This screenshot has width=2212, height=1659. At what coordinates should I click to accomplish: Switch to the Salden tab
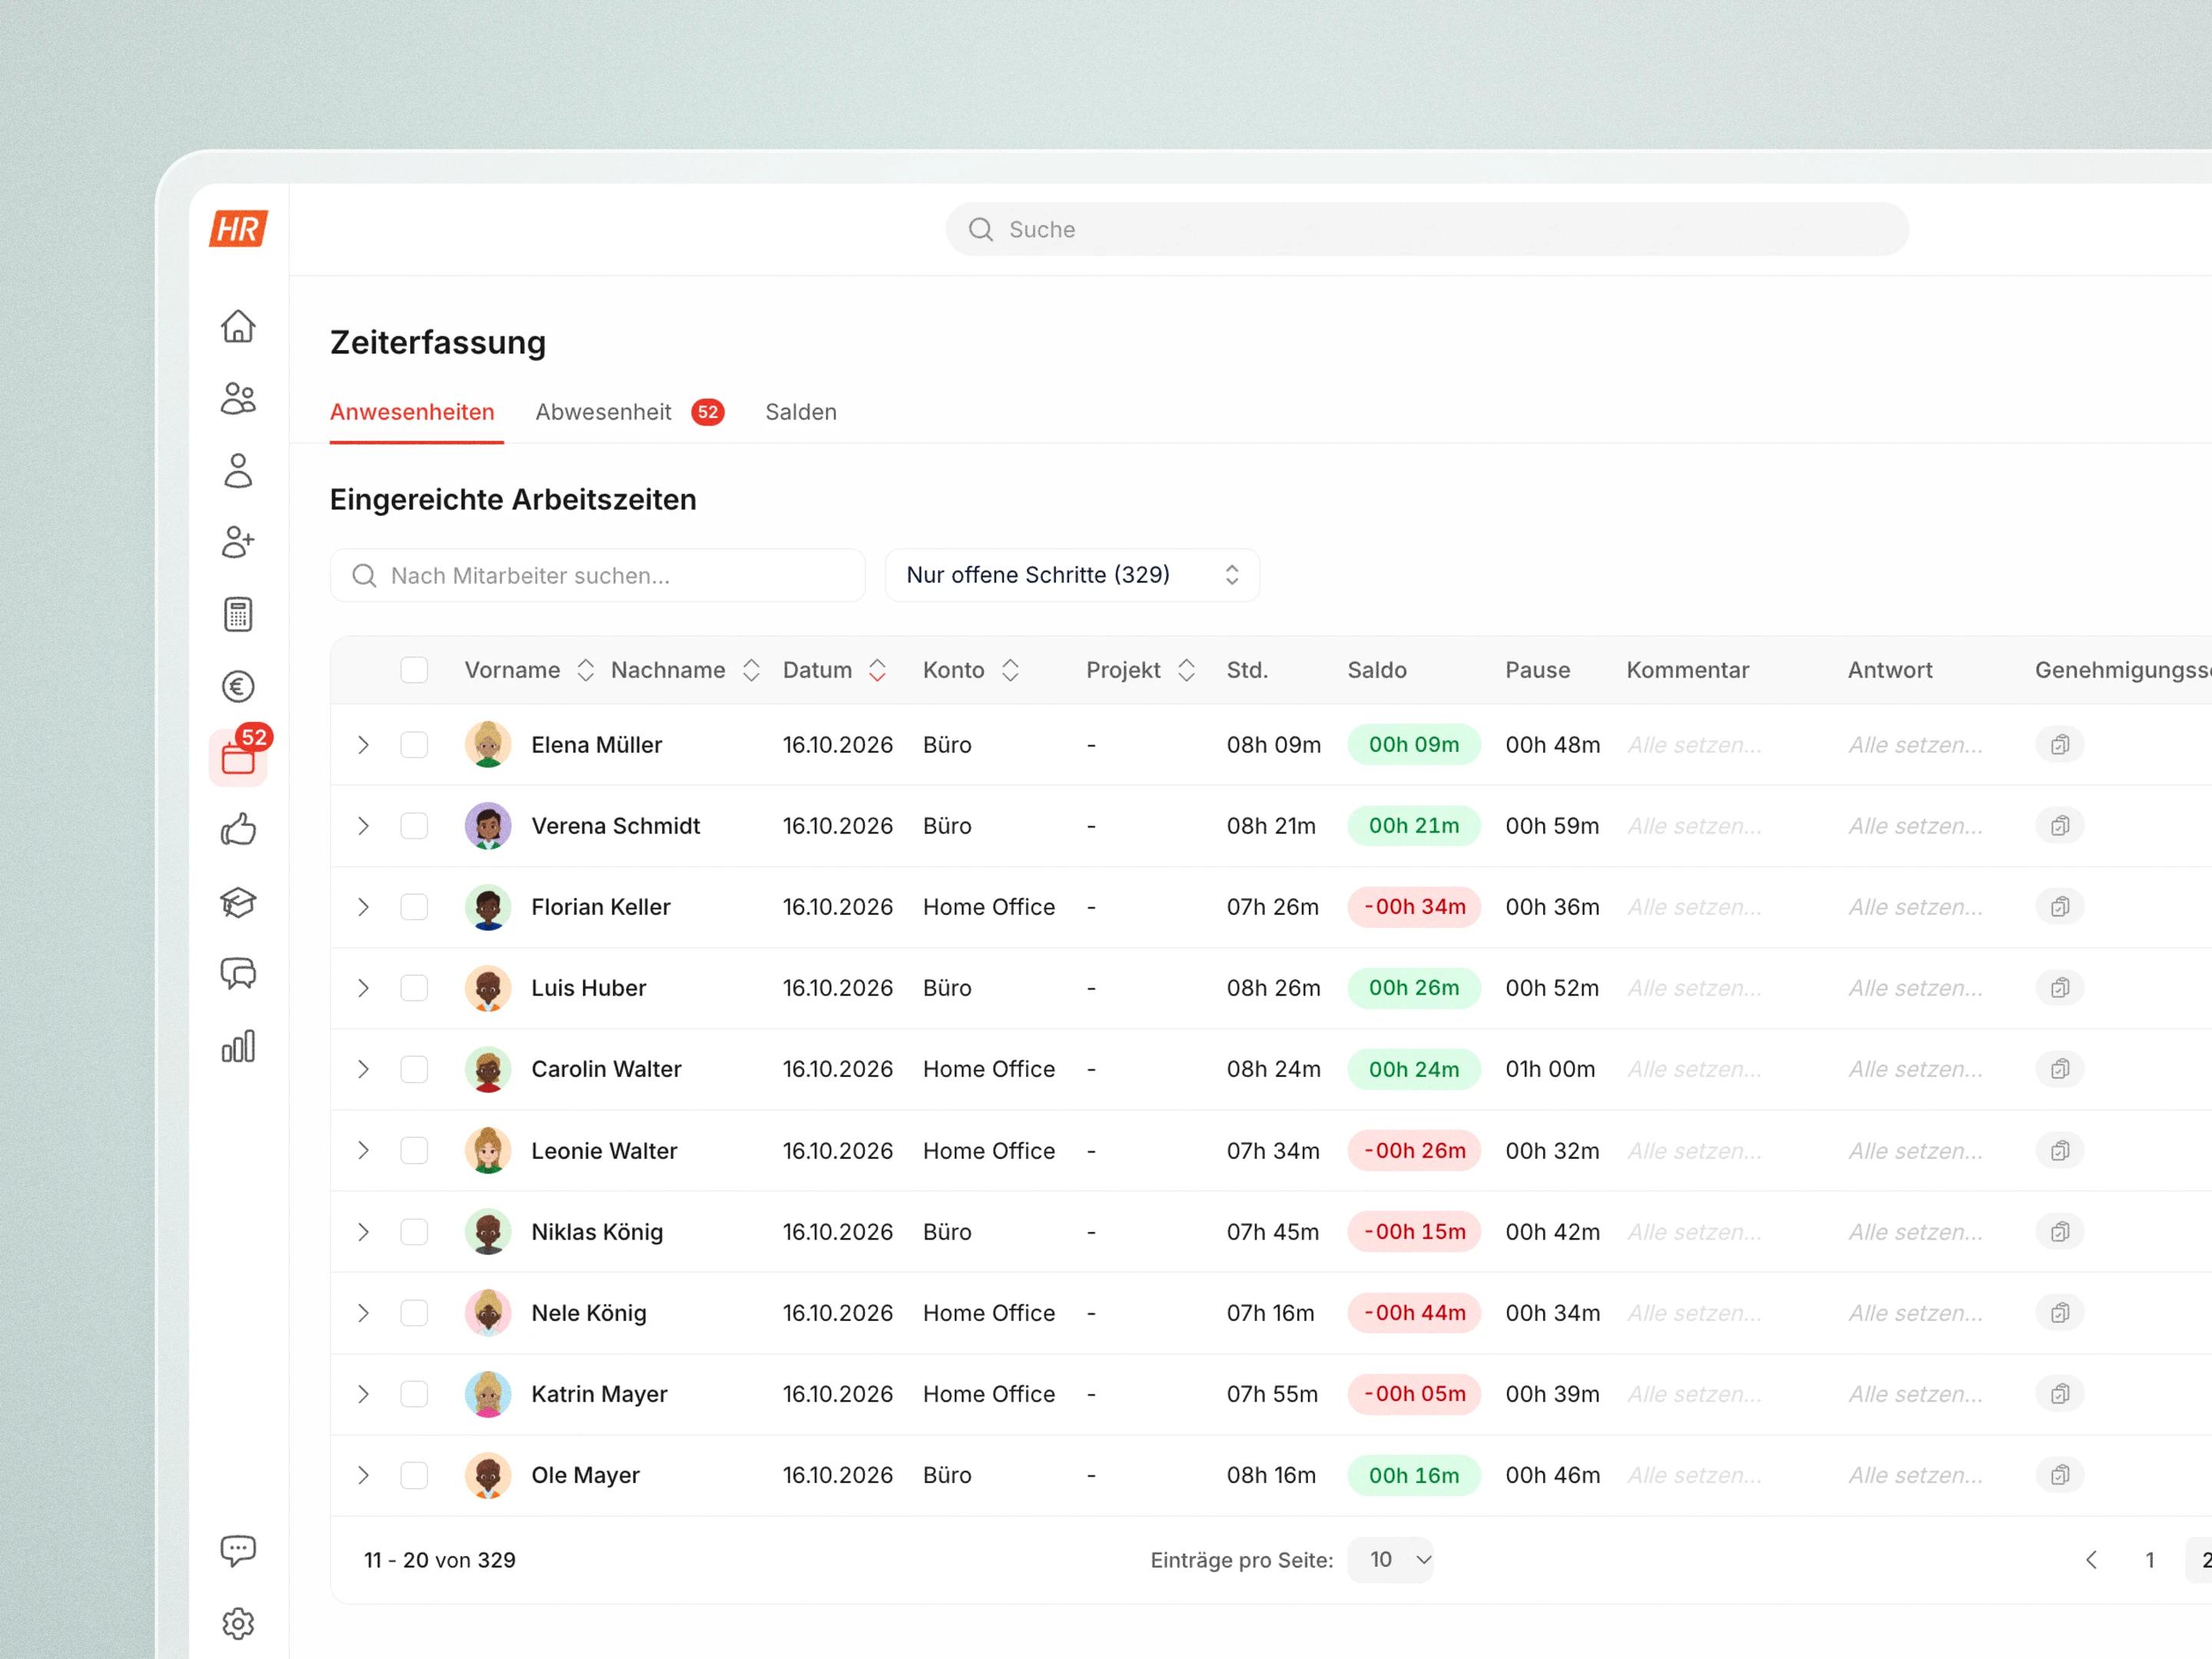(801, 412)
